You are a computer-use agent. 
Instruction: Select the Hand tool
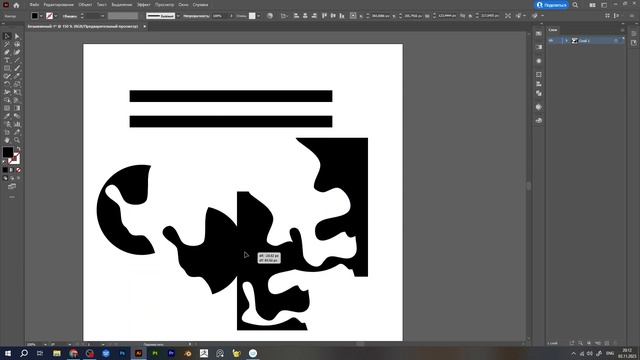click(7, 140)
